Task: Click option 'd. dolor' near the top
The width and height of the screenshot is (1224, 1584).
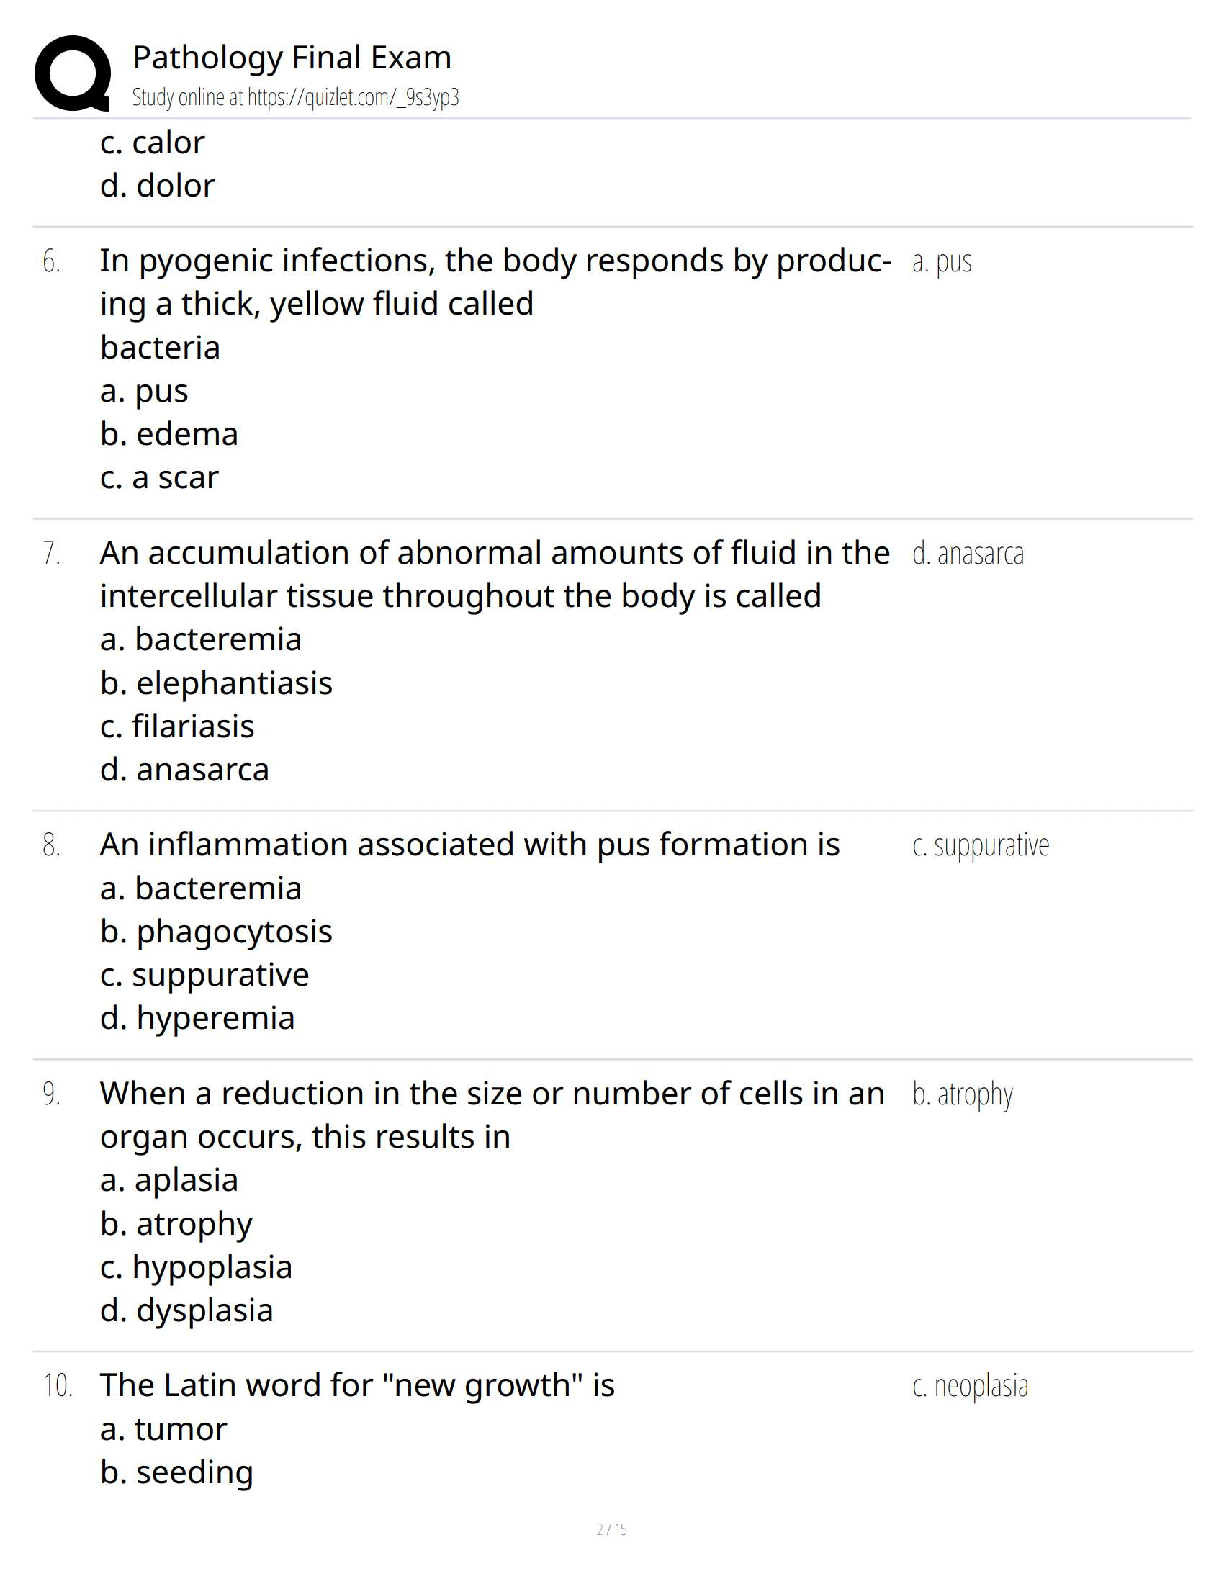Action: coord(157,186)
